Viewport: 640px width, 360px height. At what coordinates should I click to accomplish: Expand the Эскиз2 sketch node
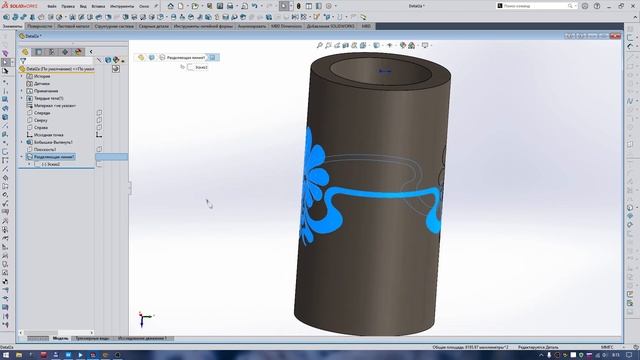coord(29,164)
